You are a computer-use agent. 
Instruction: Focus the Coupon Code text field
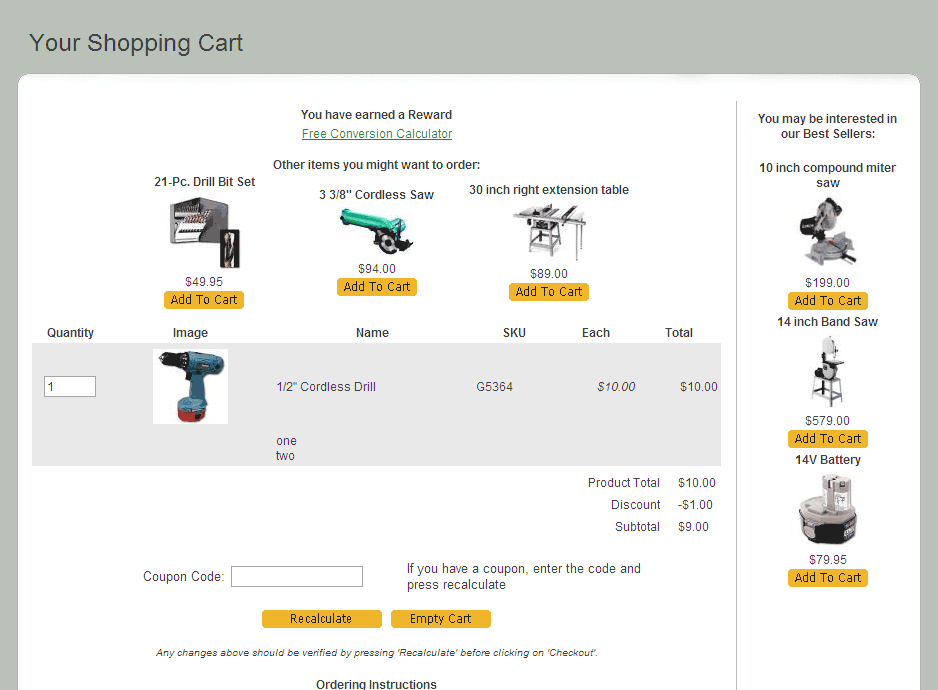297,577
